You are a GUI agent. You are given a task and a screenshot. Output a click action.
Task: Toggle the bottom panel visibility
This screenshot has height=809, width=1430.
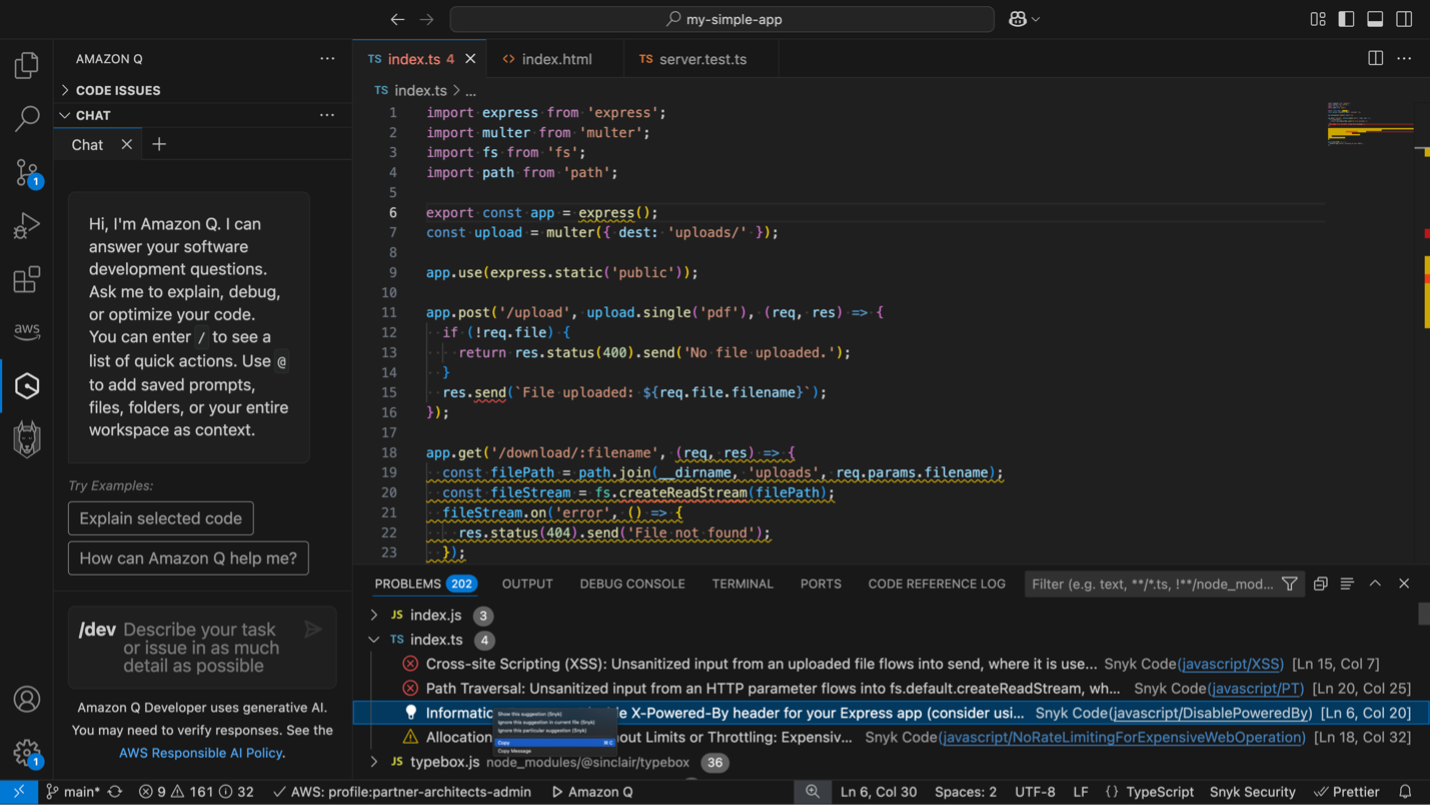pyautogui.click(x=1375, y=19)
